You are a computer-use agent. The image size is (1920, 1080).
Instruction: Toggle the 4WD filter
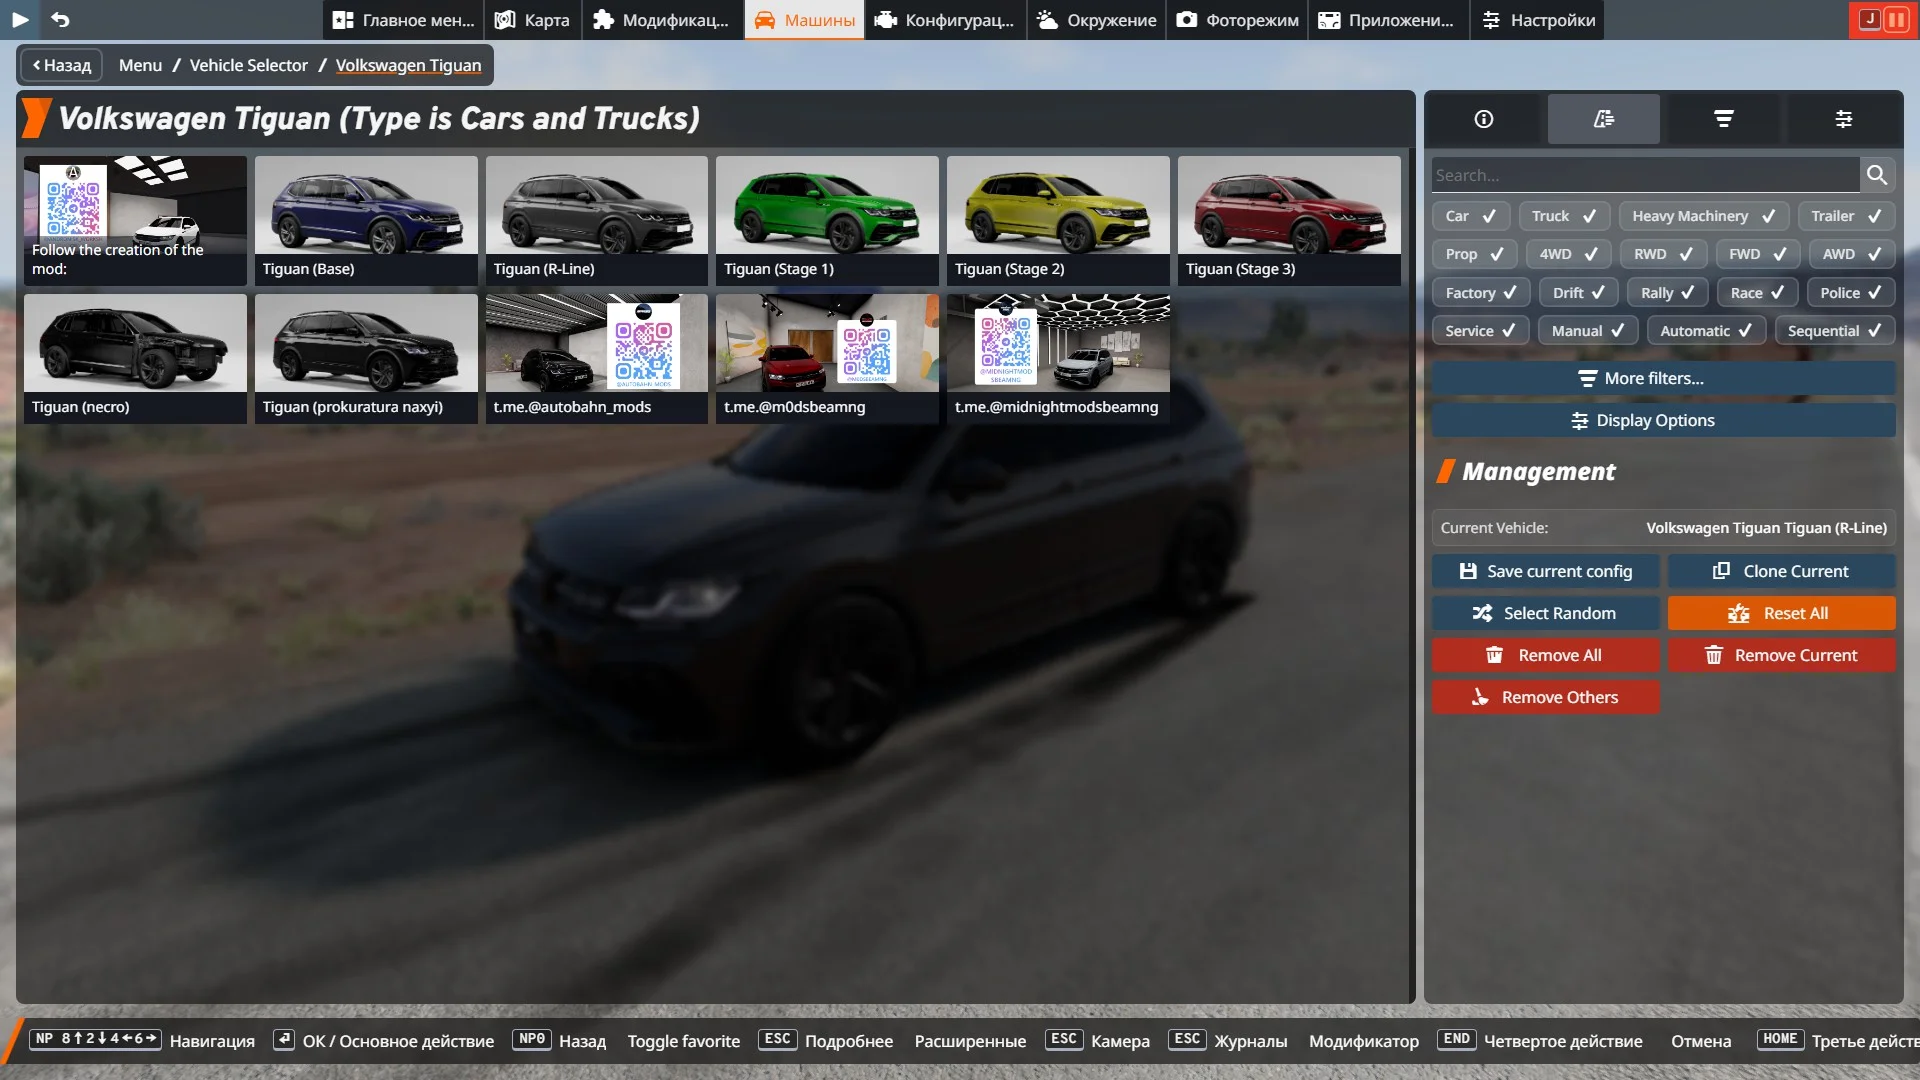1568,254
